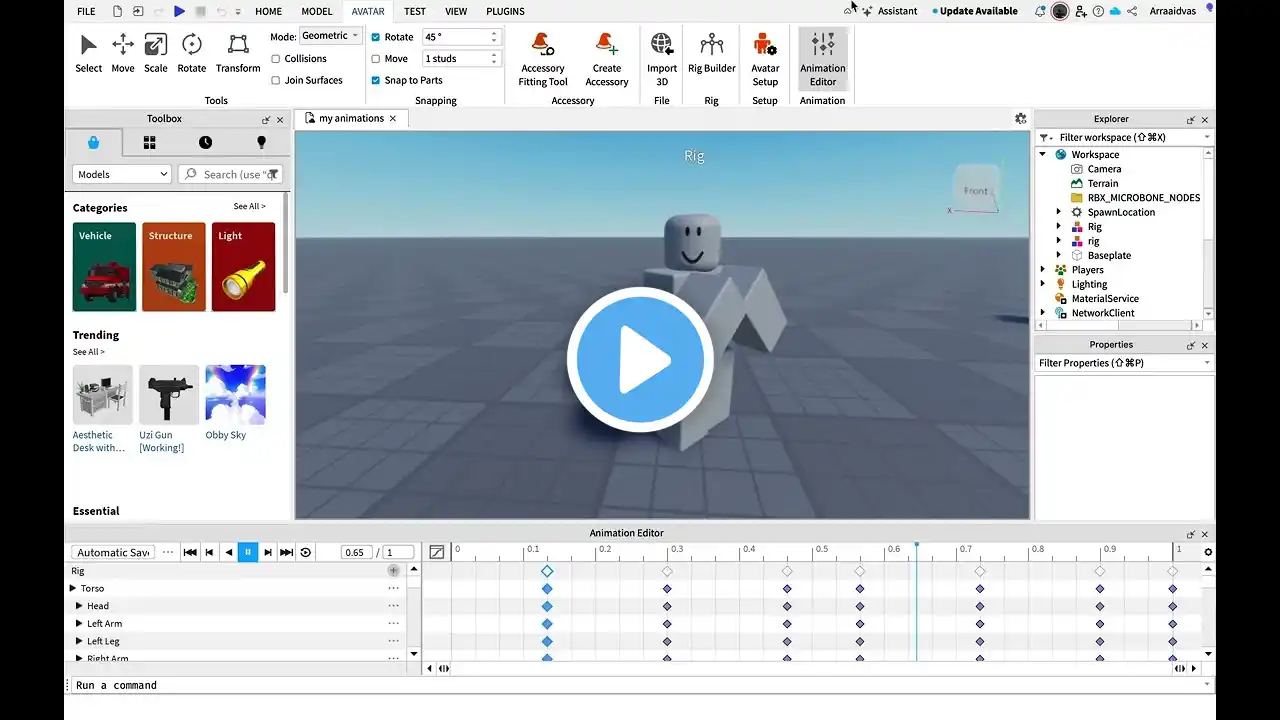Open Toolbox Recent clock tab
This screenshot has width=1280, height=720.
coord(205,142)
